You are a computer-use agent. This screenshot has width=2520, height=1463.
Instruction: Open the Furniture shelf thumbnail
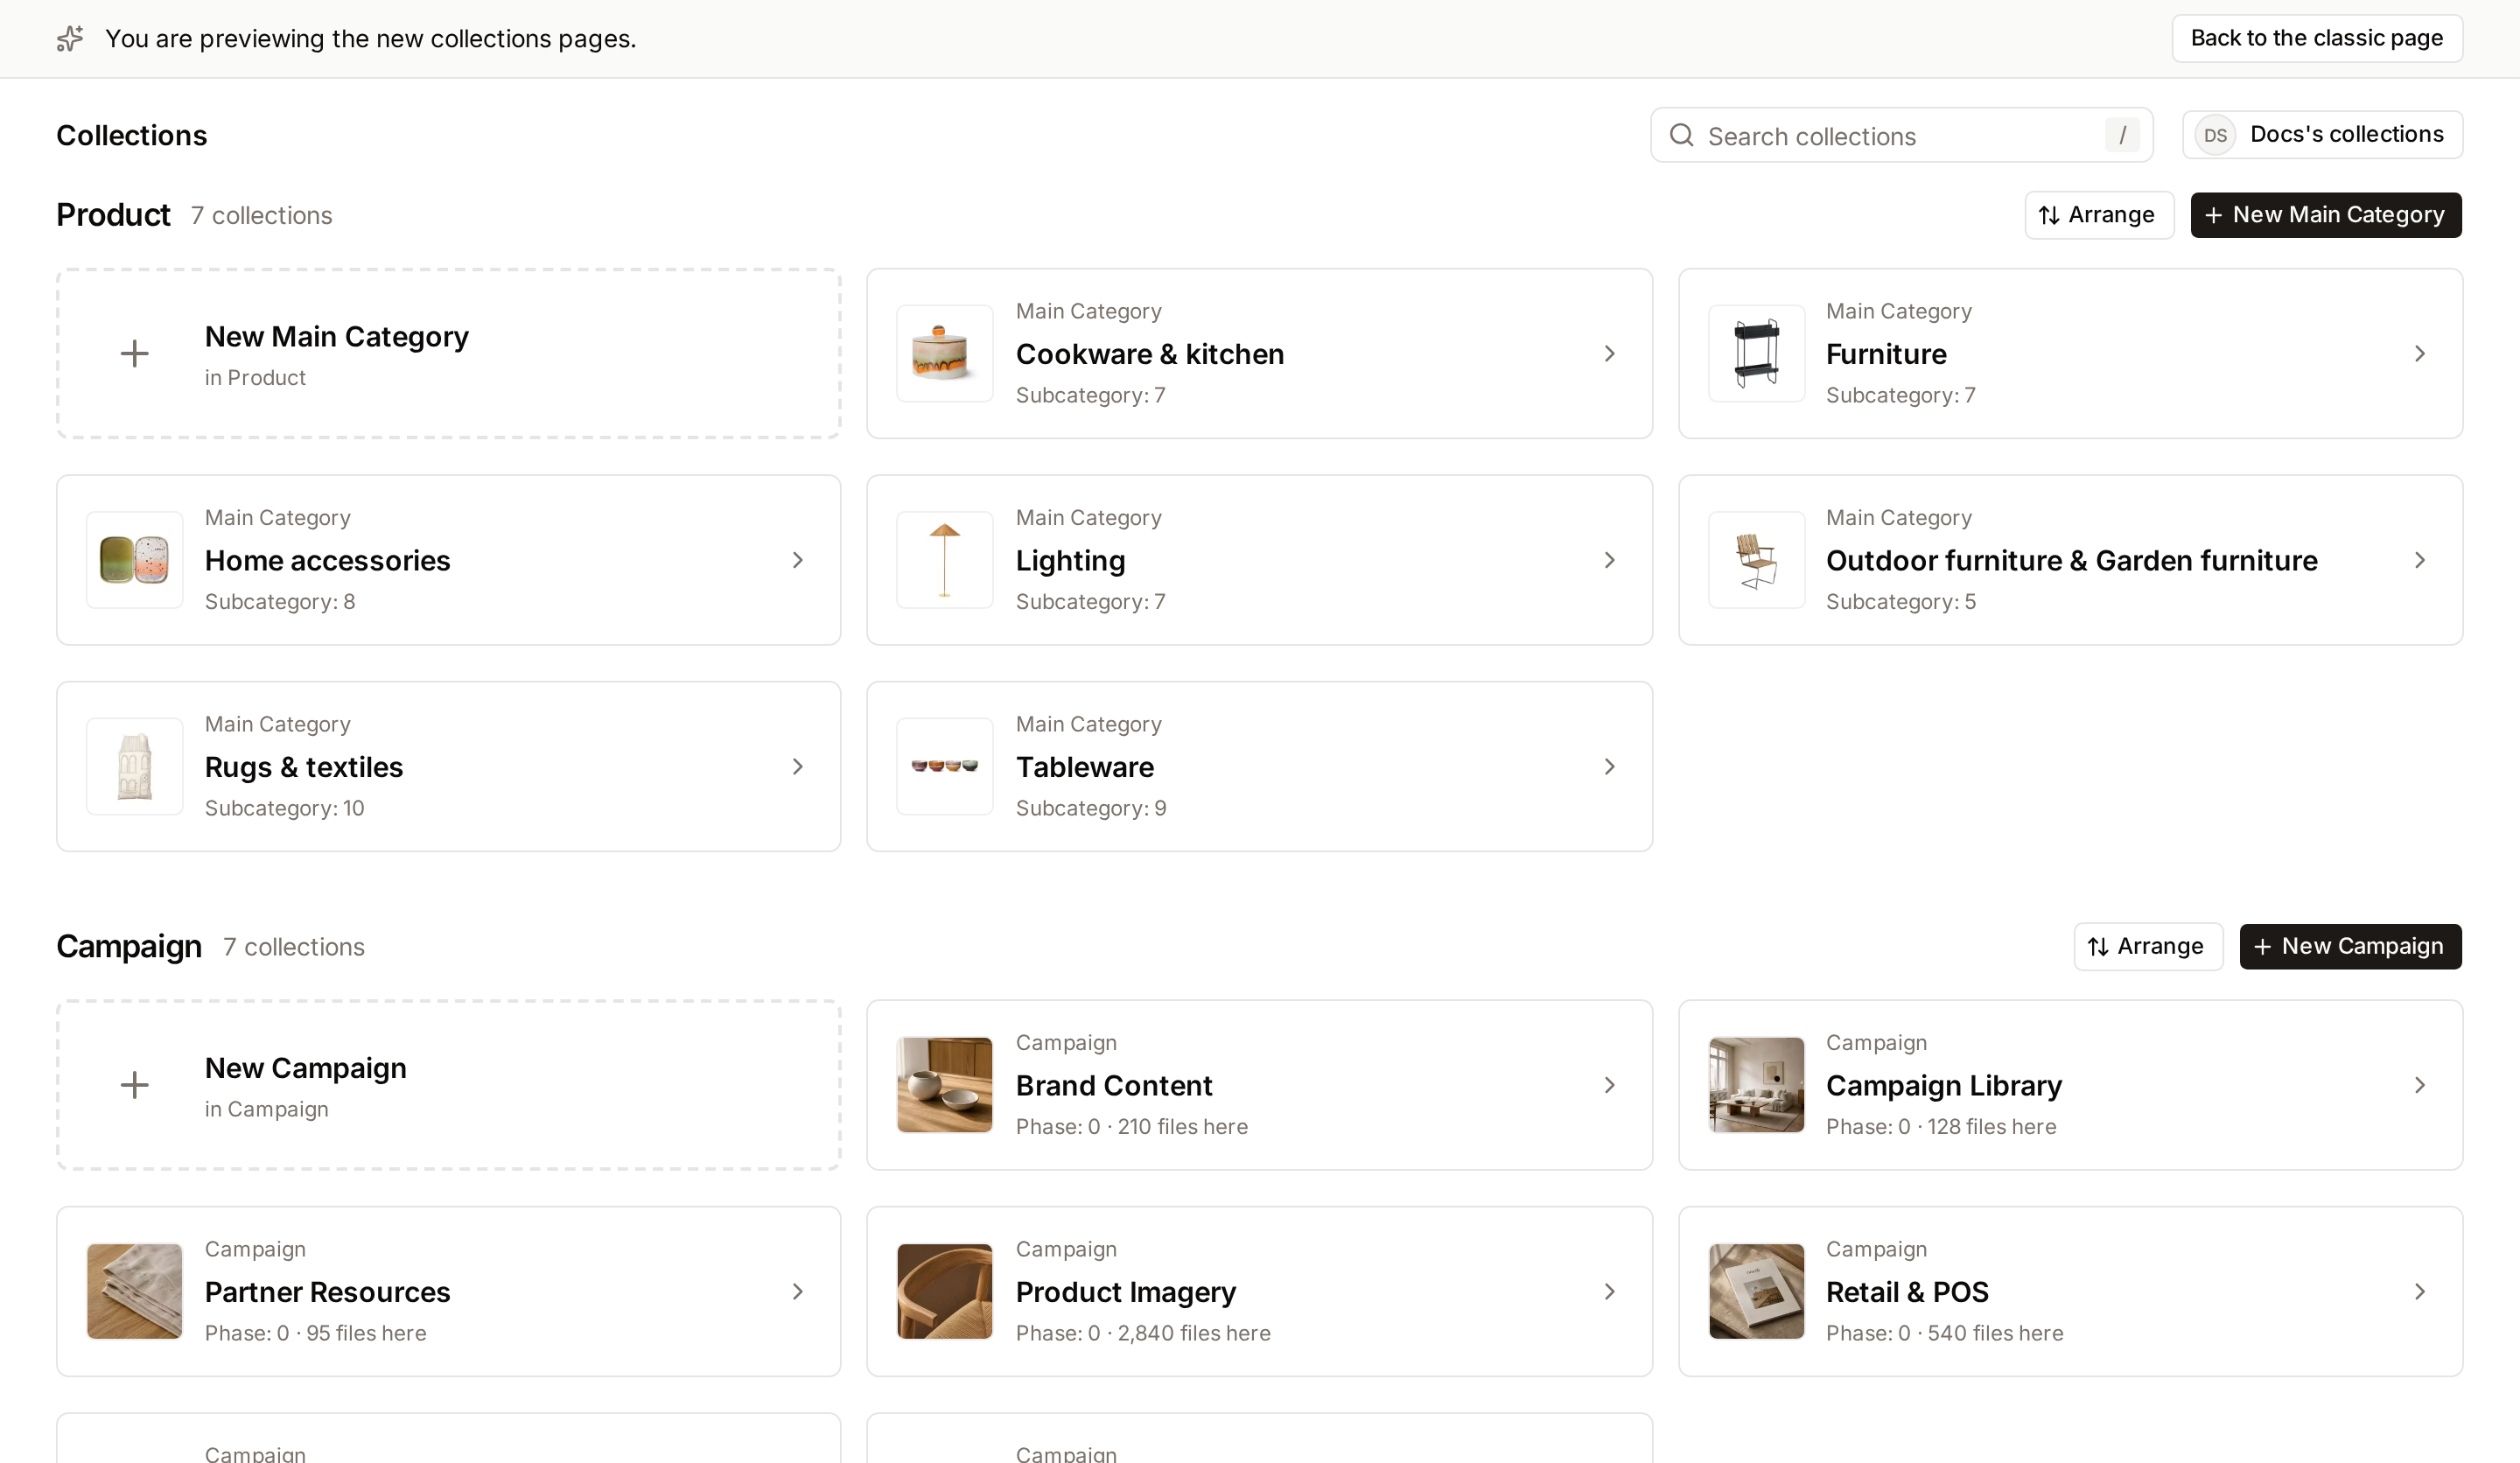1756,354
